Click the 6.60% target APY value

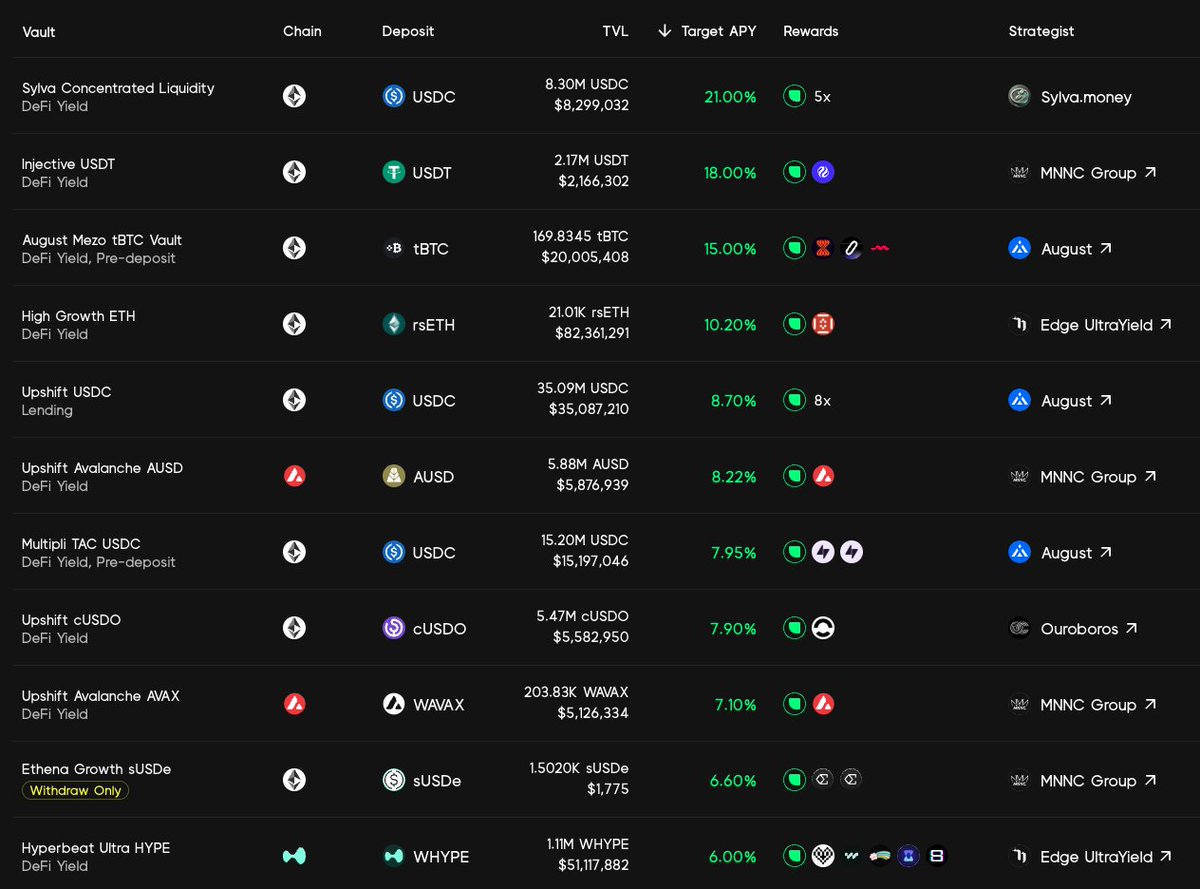tap(733, 781)
